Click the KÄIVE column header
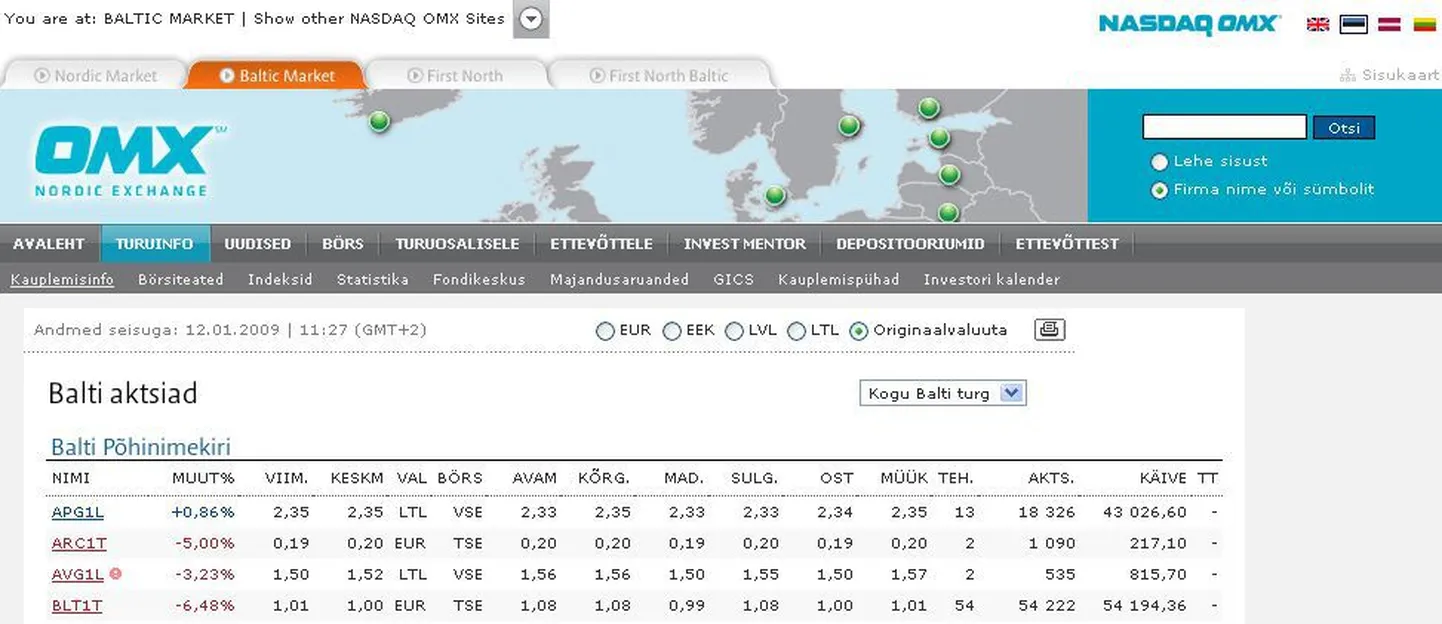Screen dimensions: 1442x624 click(1163, 478)
